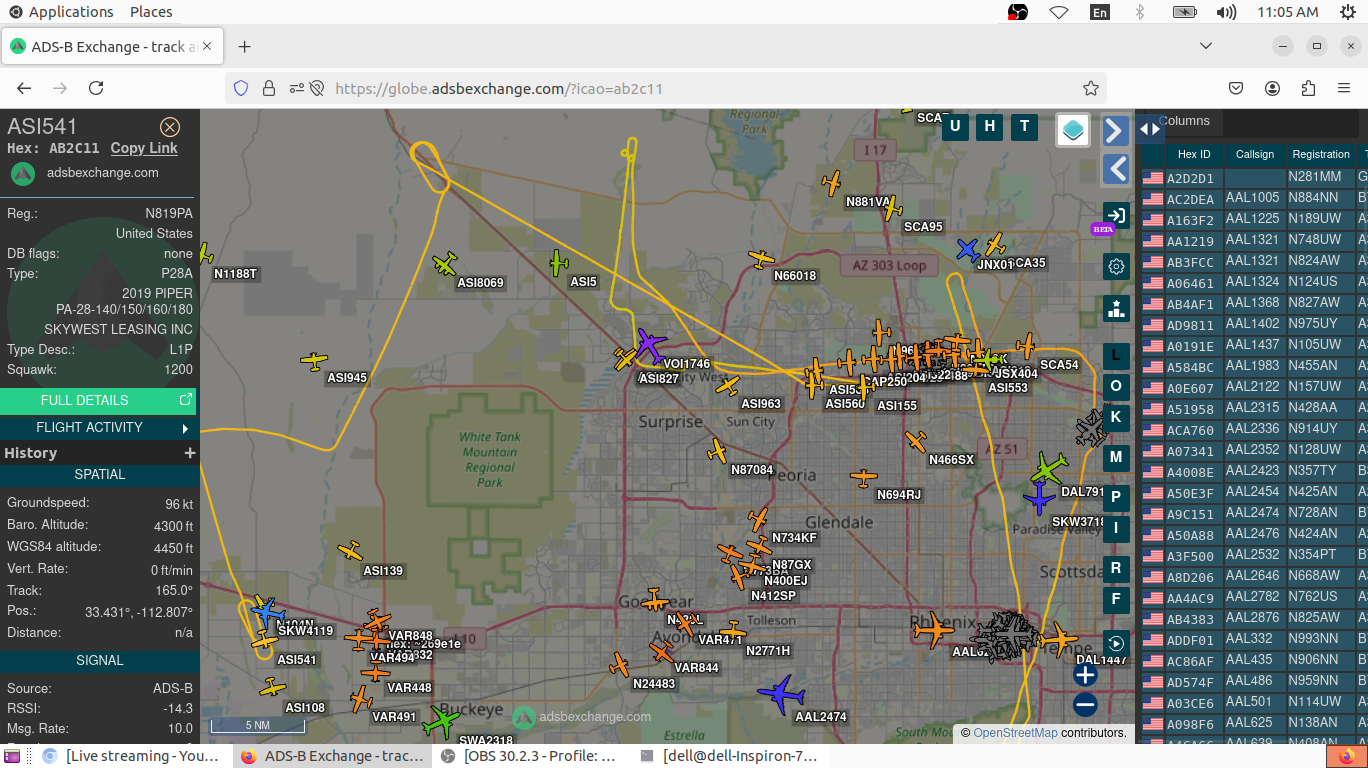1368x768 pixels.
Task: Toggle the H map button
Action: pyautogui.click(x=990, y=126)
